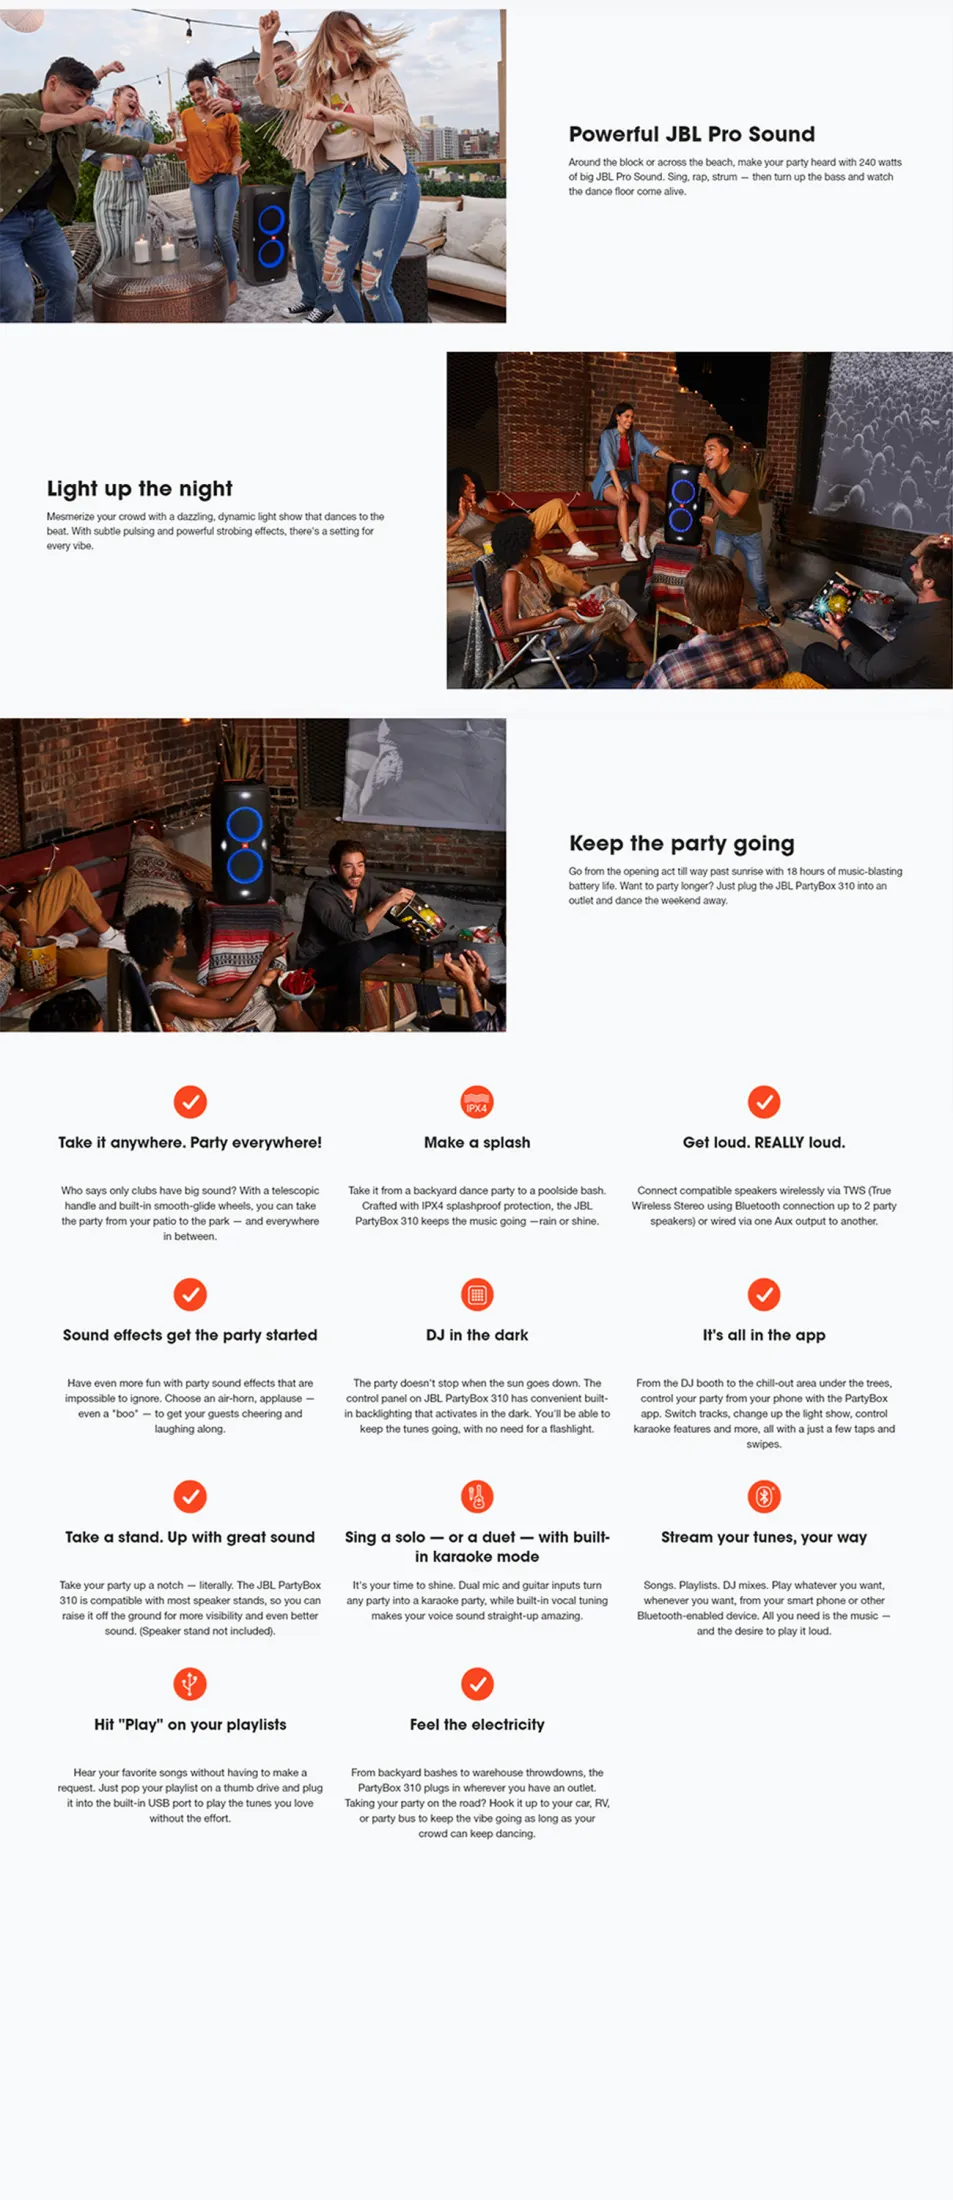953x2200 pixels.
Task: Click the photo of man holding snack bowl
Action: pos(253,875)
